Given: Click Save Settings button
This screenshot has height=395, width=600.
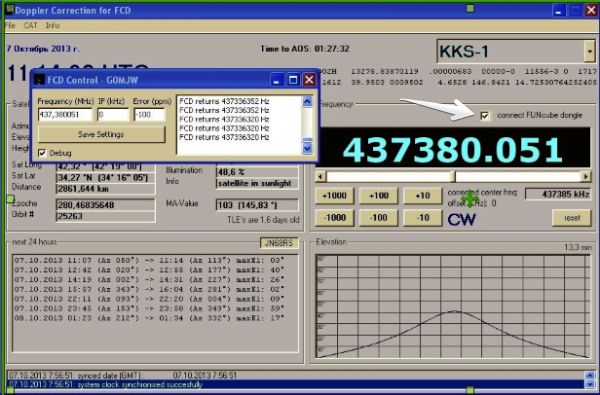Looking at the screenshot, I should coord(101,134).
